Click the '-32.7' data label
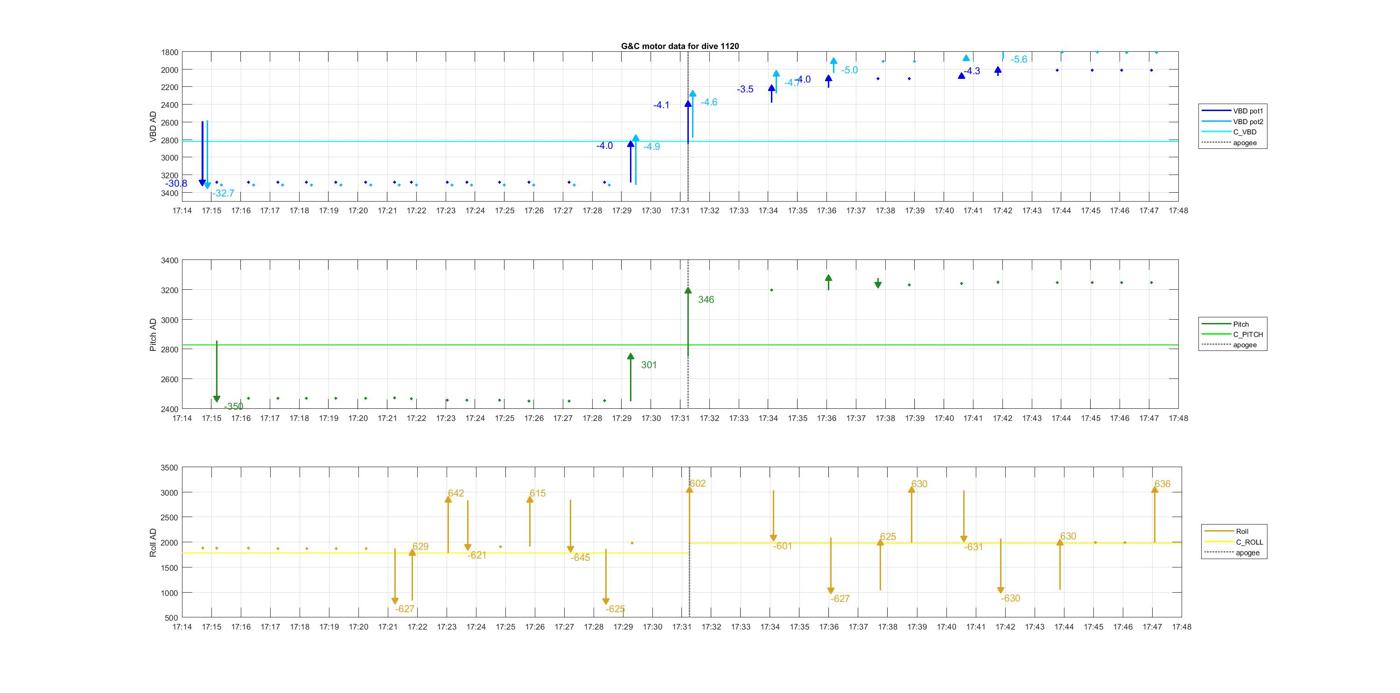The image size is (1400, 693). [x=222, y=193]
